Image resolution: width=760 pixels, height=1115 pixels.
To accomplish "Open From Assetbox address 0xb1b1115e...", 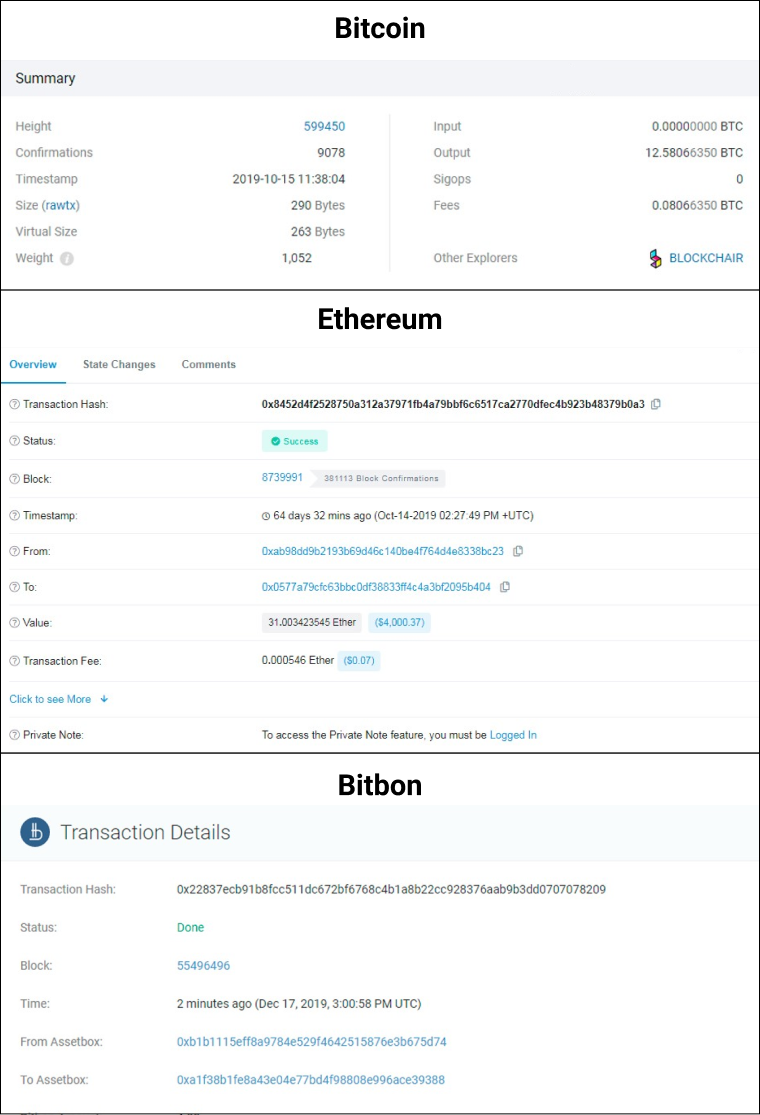I will point(311,1042).
